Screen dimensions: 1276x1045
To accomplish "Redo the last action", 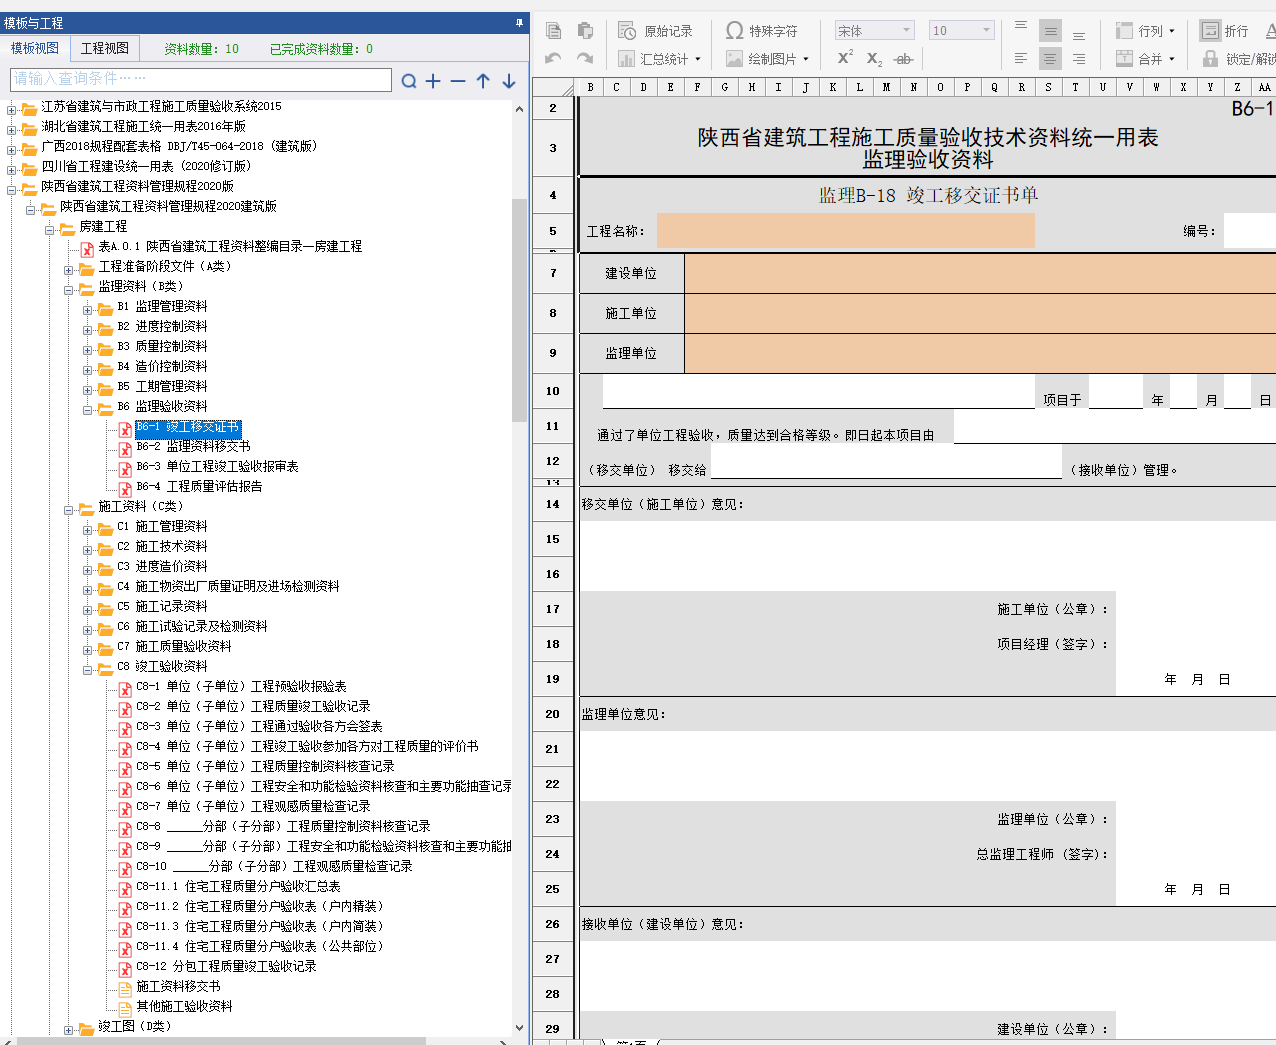I will tap(585, 59).
